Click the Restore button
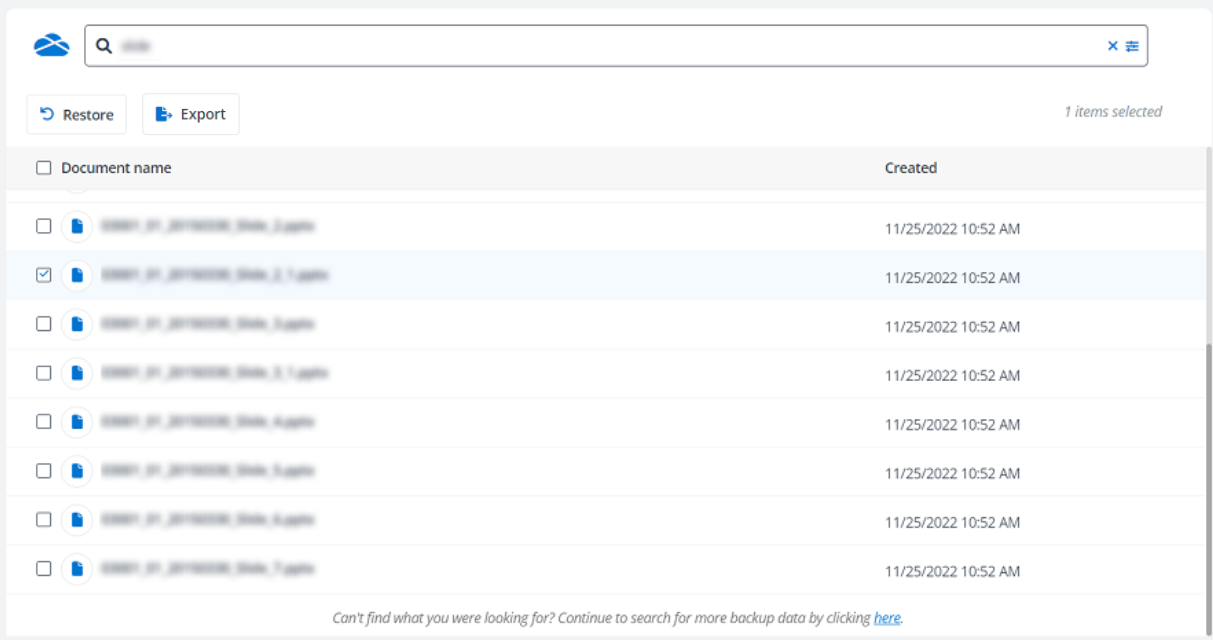 (x=76, y=113)
